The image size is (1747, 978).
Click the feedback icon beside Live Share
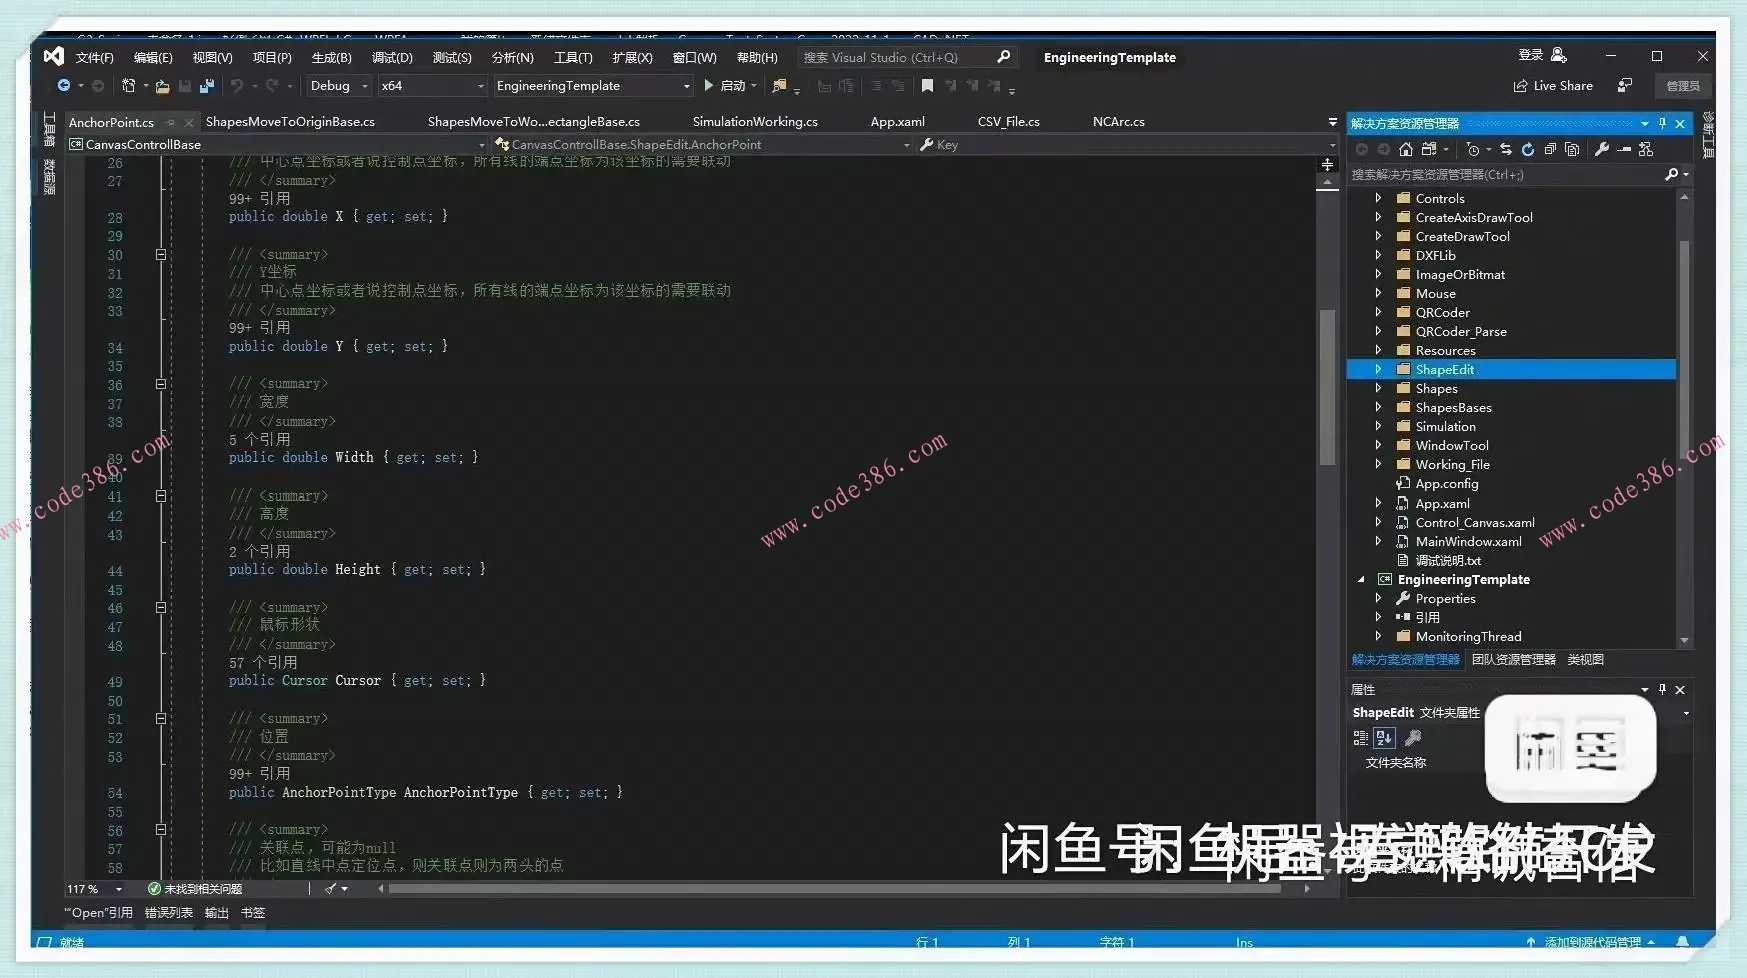point(1625,86)
